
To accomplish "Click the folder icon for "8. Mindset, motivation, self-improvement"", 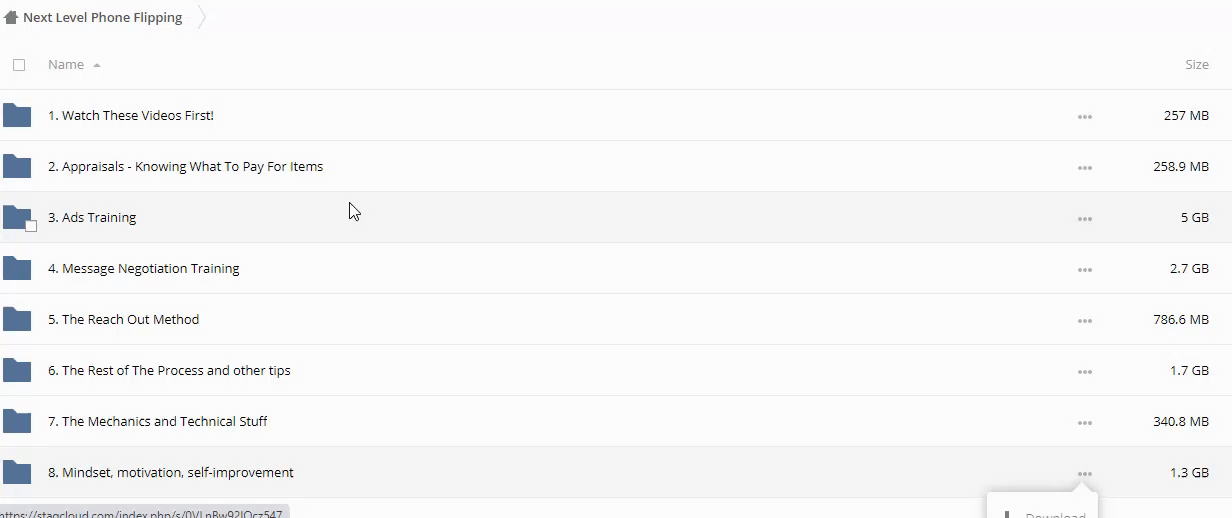I will (17, 473).
